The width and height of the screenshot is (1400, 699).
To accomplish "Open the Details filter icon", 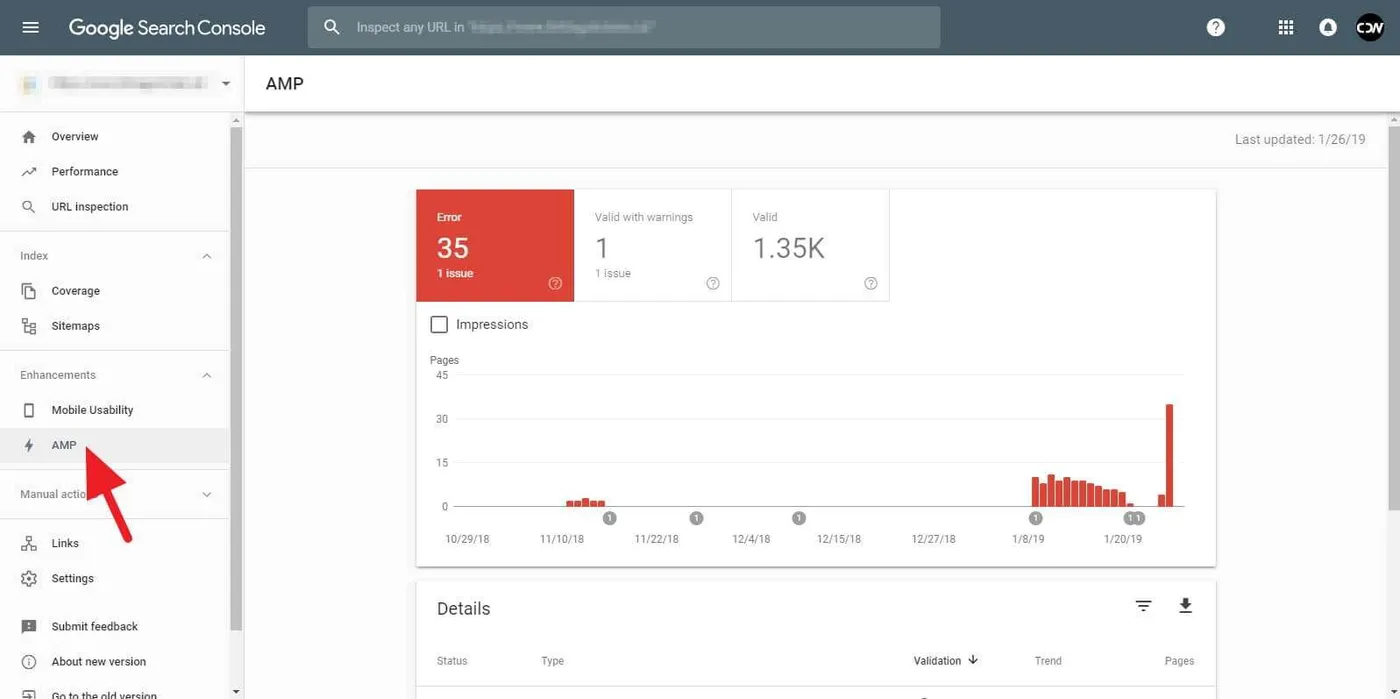I will 1143,606.
